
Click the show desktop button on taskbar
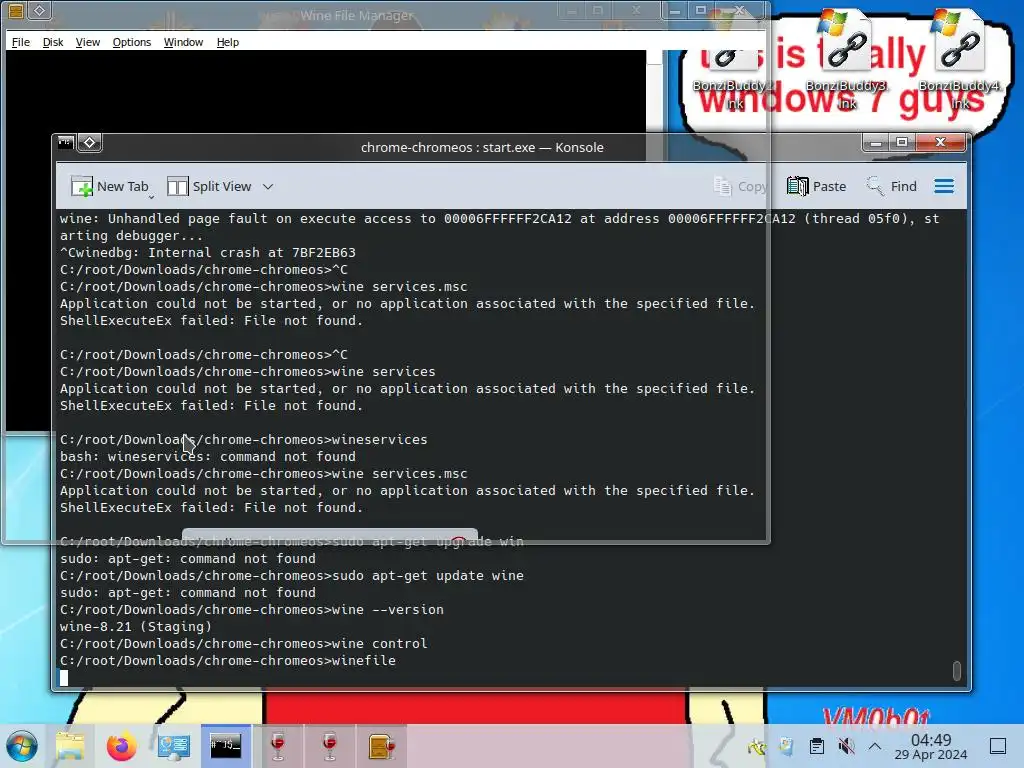click(998, 746)
